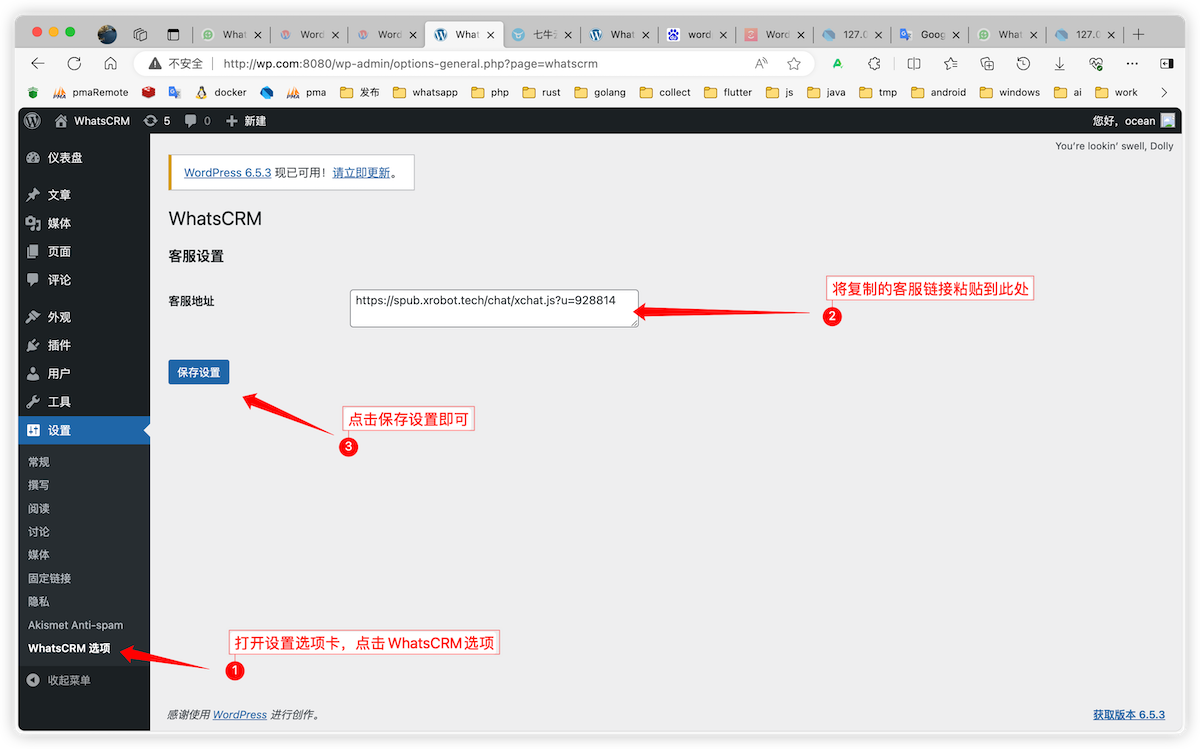Open 媒体 media settings submenu item

[x=39, y=555]
